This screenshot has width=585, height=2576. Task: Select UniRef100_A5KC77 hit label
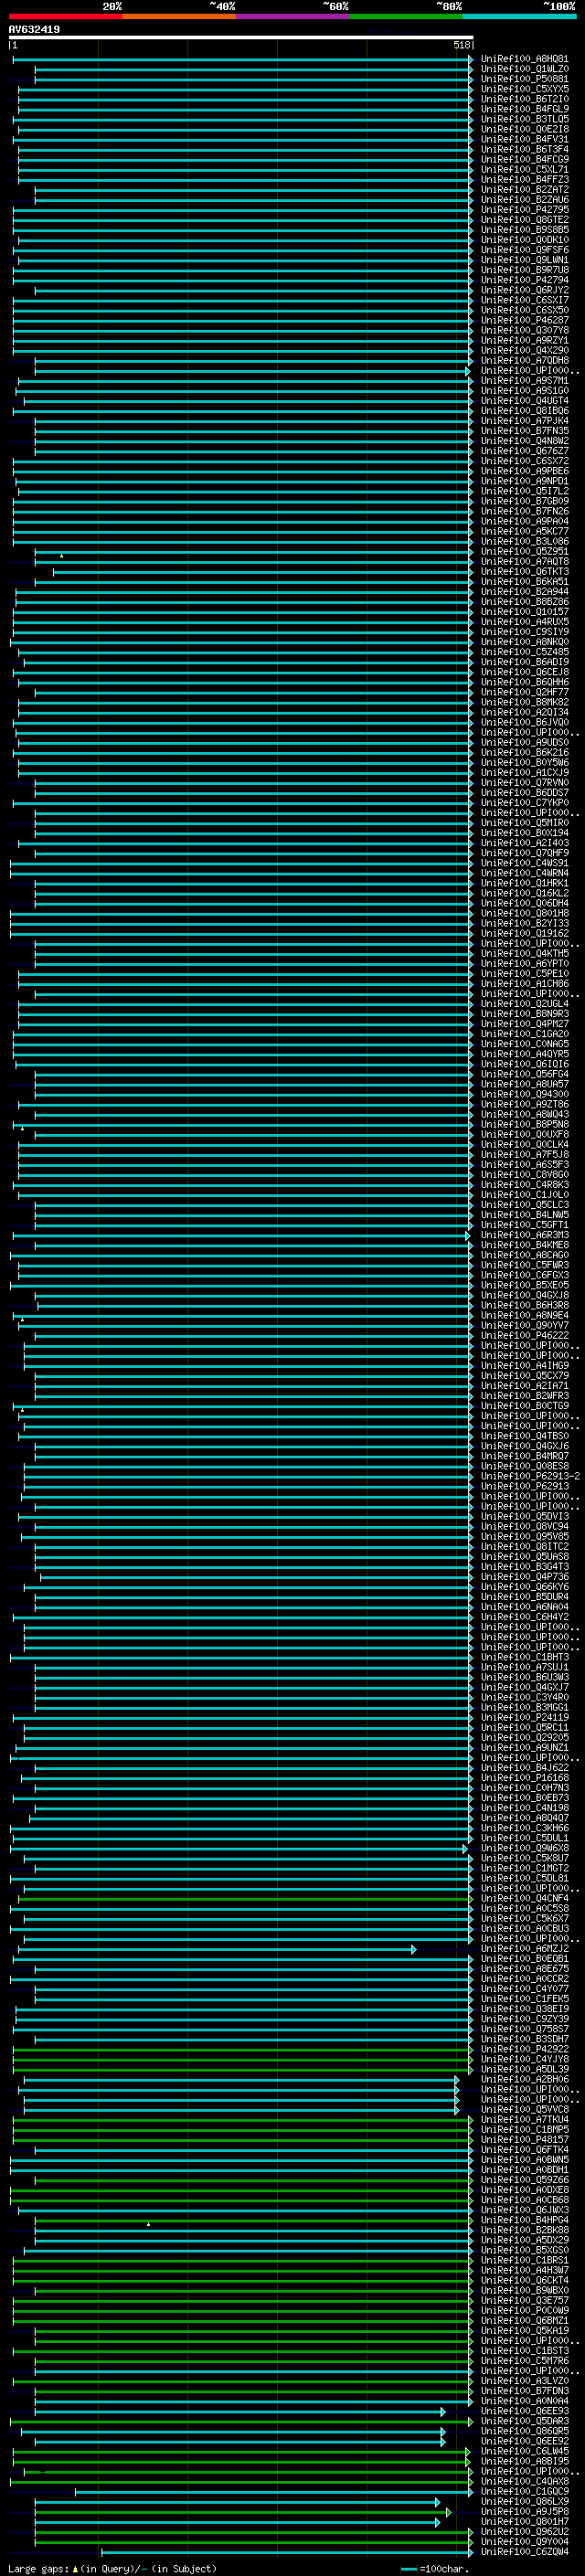pyautogui.click(x=525, y=531)
